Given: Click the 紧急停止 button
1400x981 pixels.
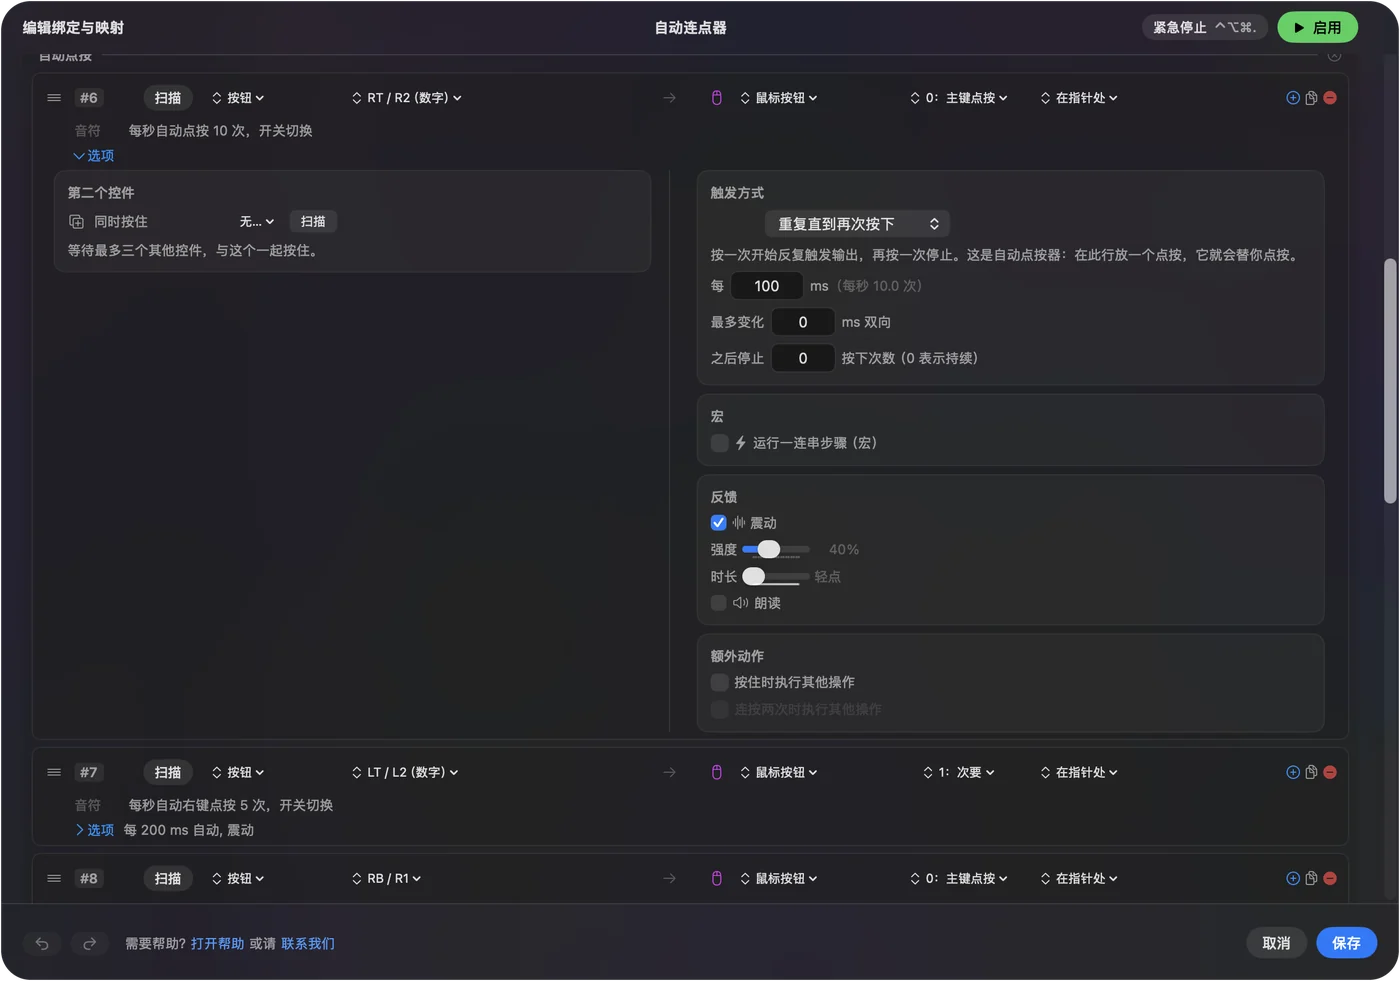Looking at the screenshot, I should (x=1205, y=28).
